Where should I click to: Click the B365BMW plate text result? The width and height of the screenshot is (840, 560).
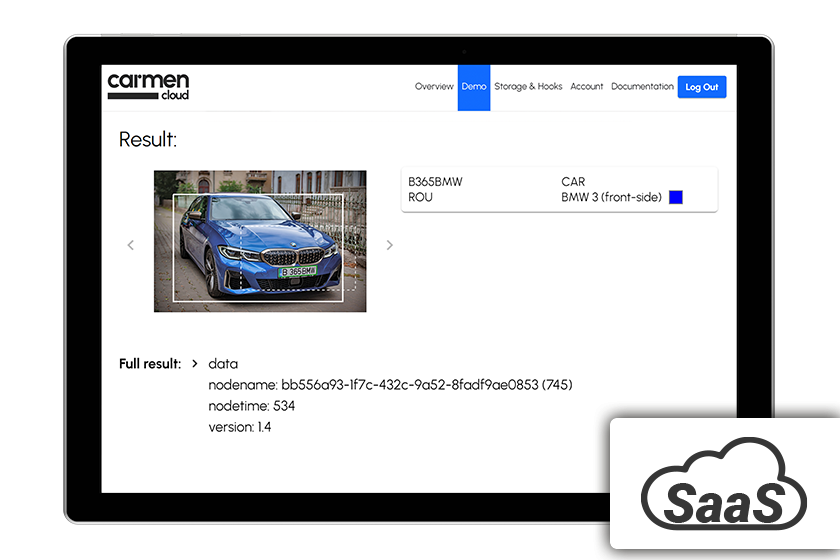(x=435, y=182)
